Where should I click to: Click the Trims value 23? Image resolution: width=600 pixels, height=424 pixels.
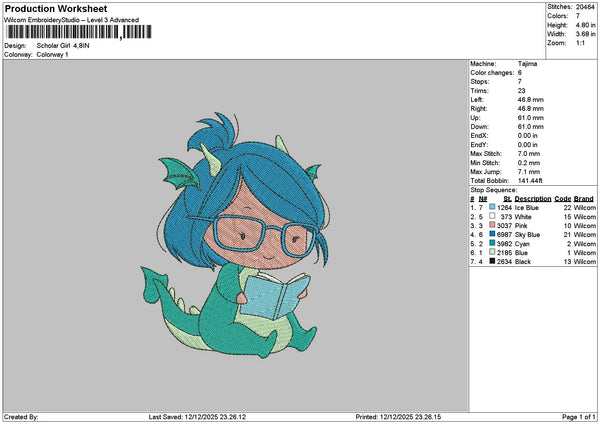(x=521, y=91)
